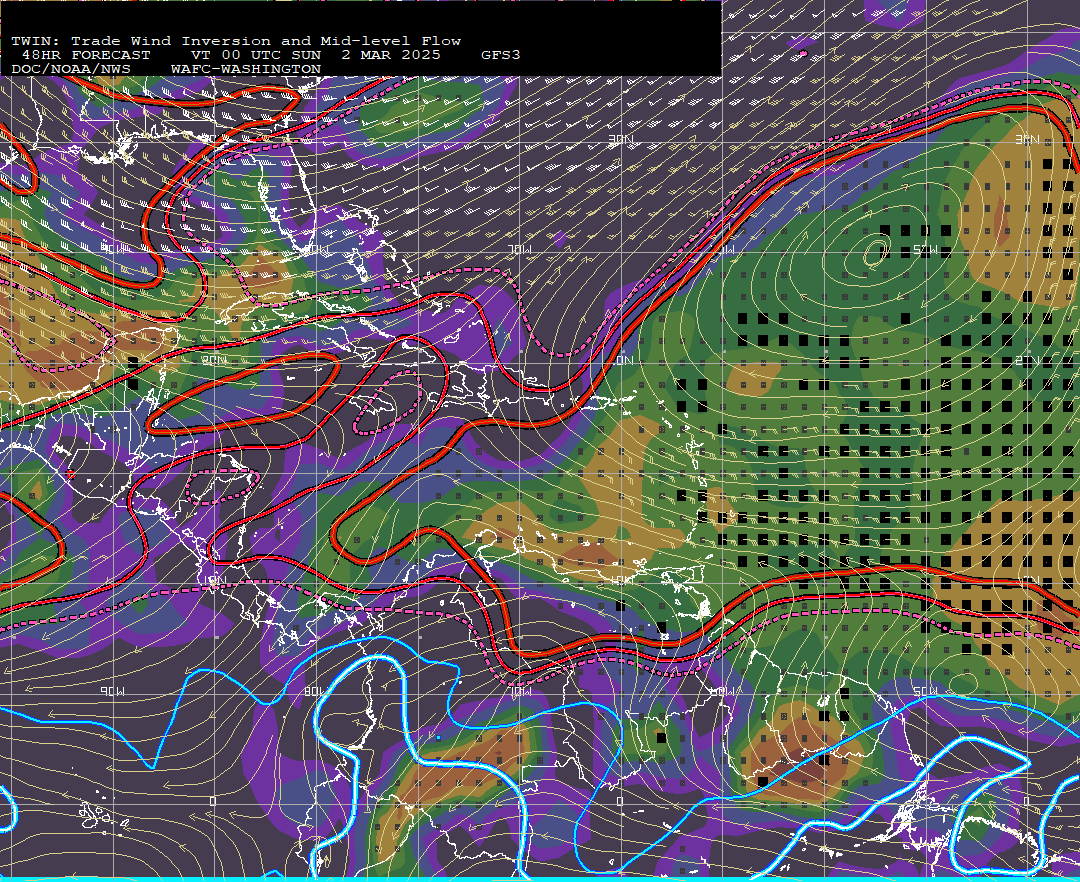Click the '30N' latitude label at map's right edge
Image resolution: width=1080 pixels, height=882 pixels.
point(1027,140)
